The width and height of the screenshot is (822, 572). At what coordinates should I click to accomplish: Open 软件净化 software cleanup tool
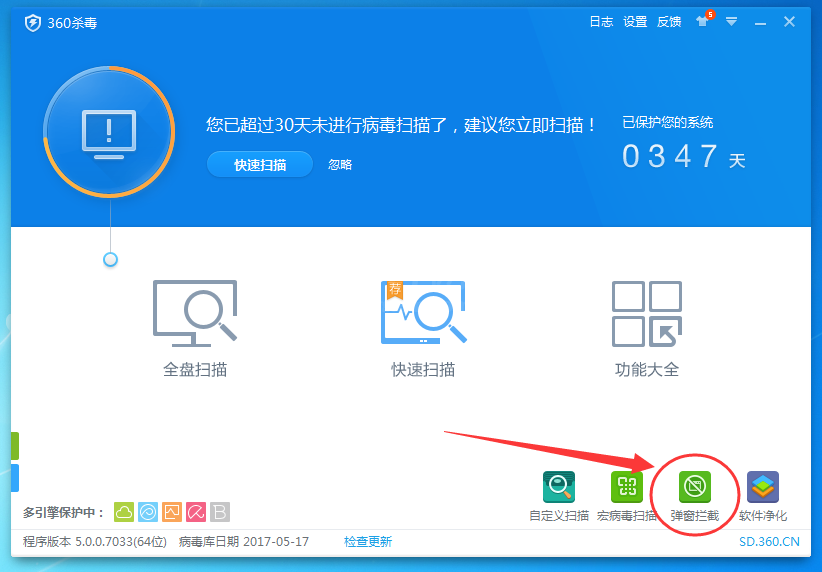(x=763, y=487)
